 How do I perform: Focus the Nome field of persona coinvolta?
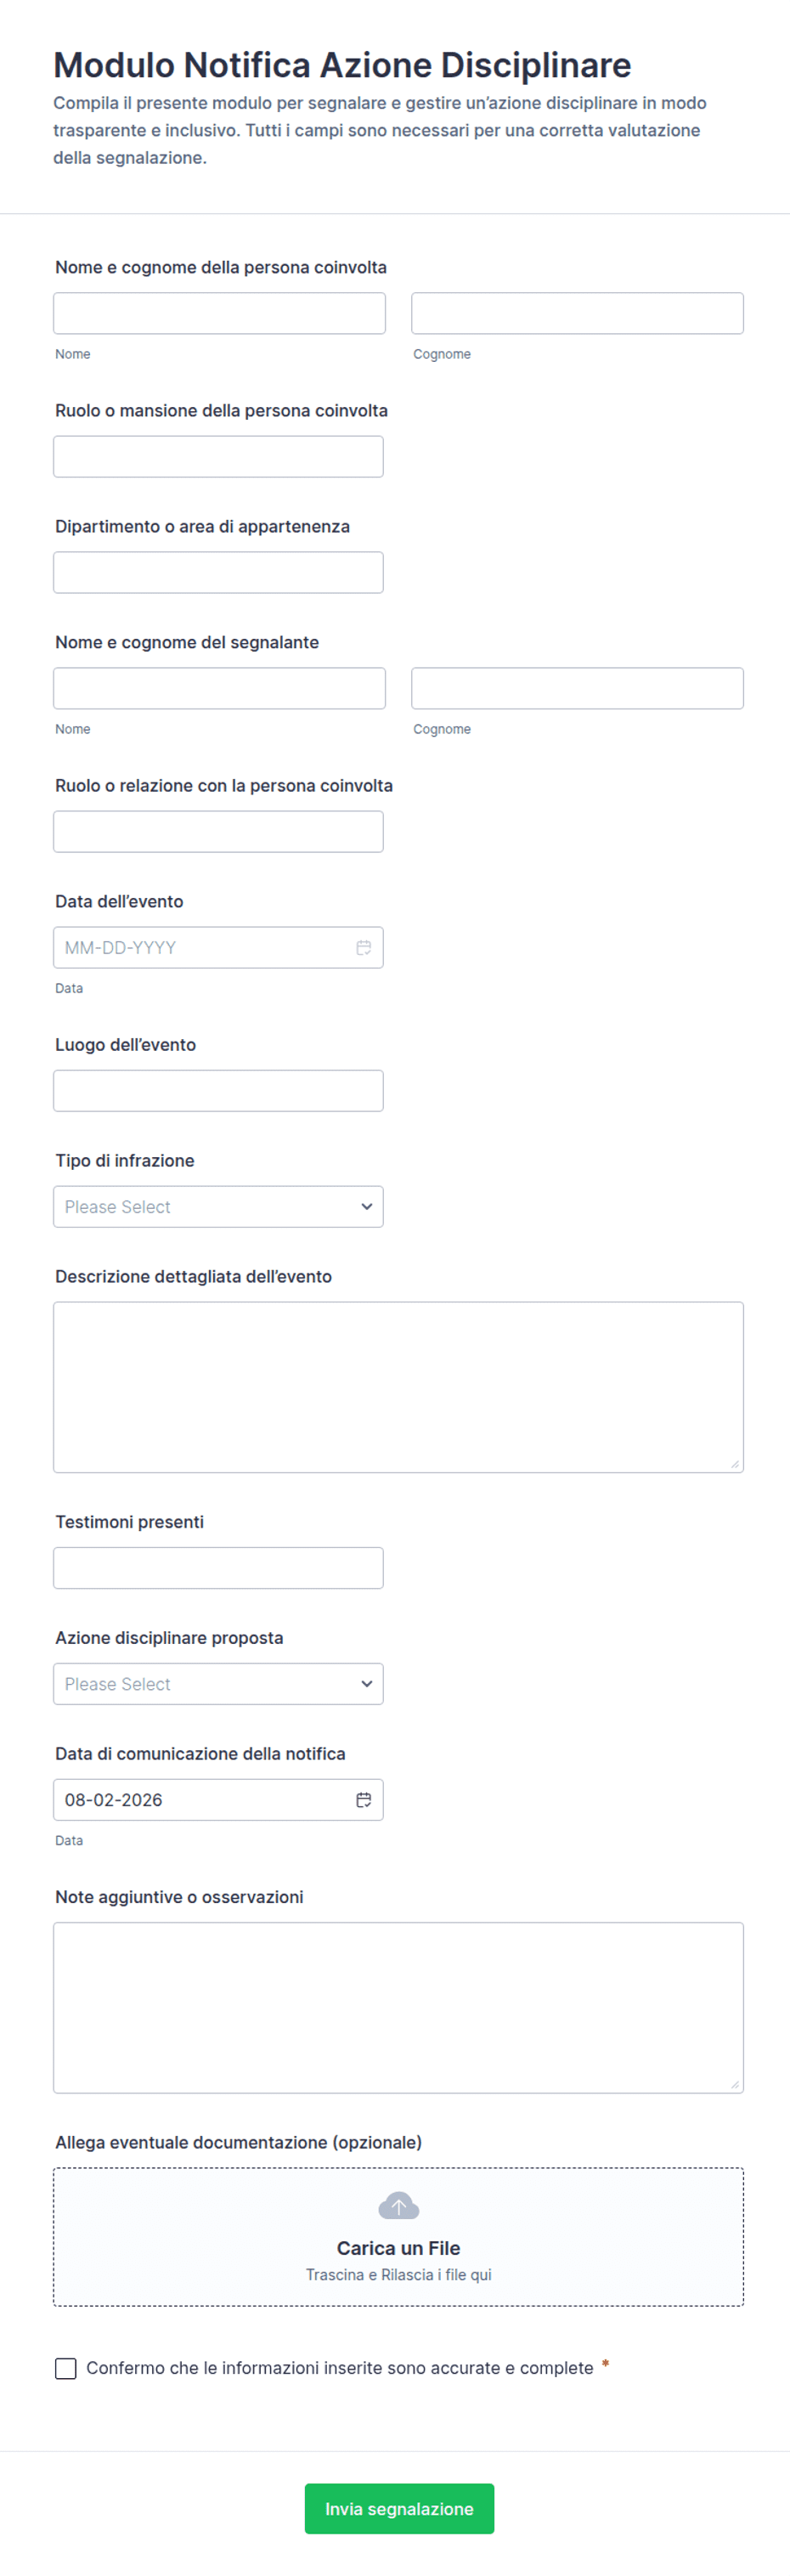tap(219, 313)
